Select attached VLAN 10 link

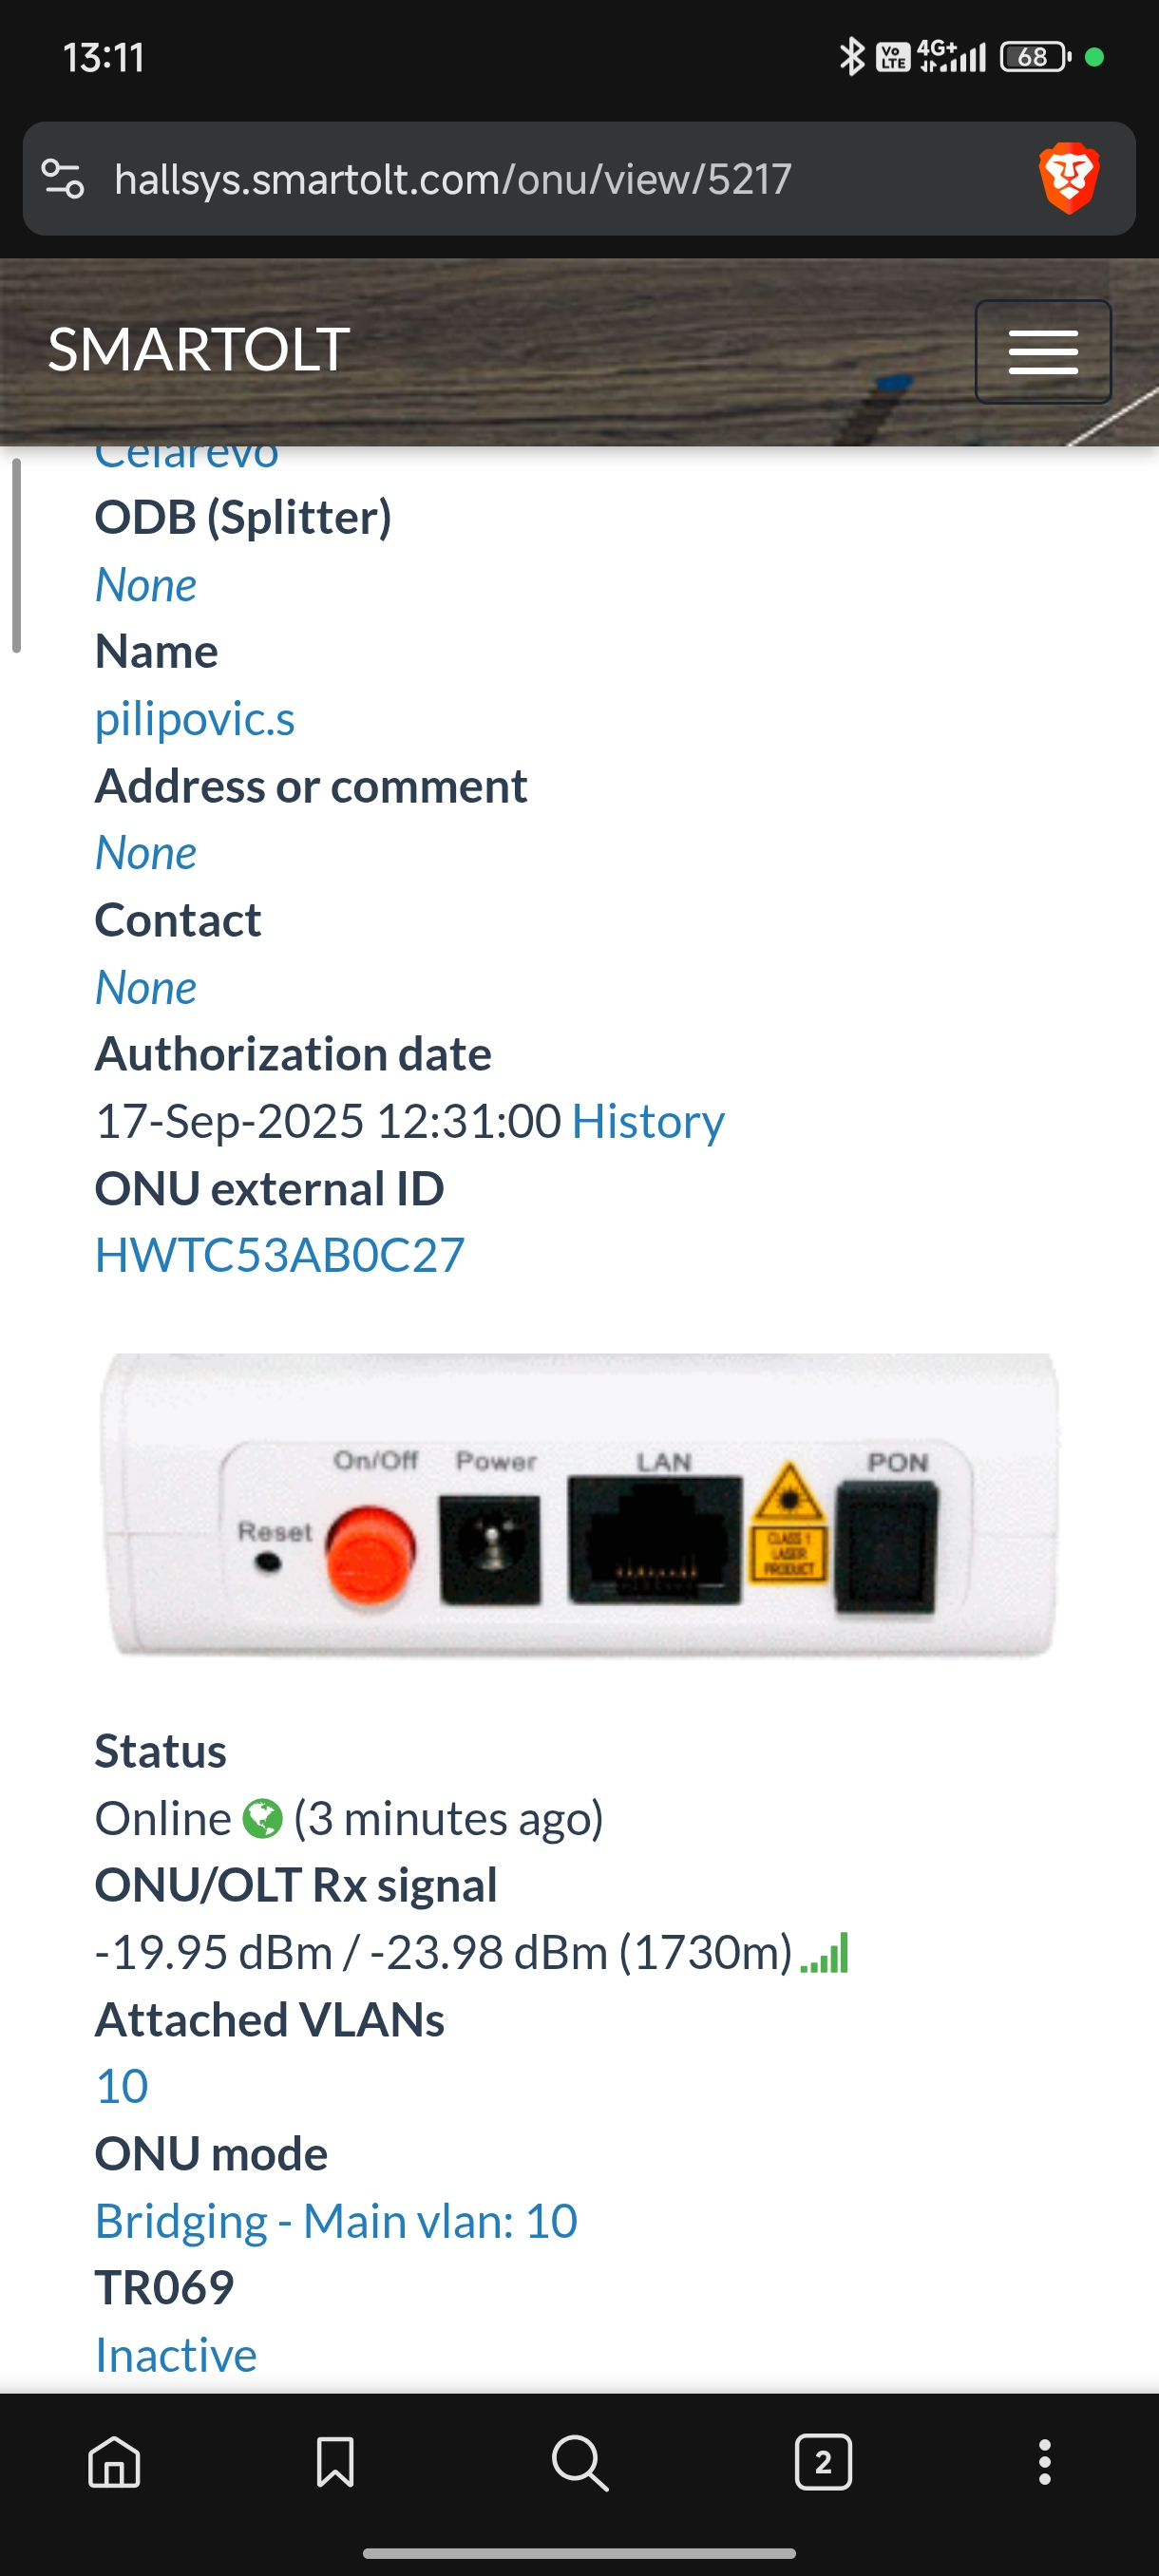click(122, 2086)
